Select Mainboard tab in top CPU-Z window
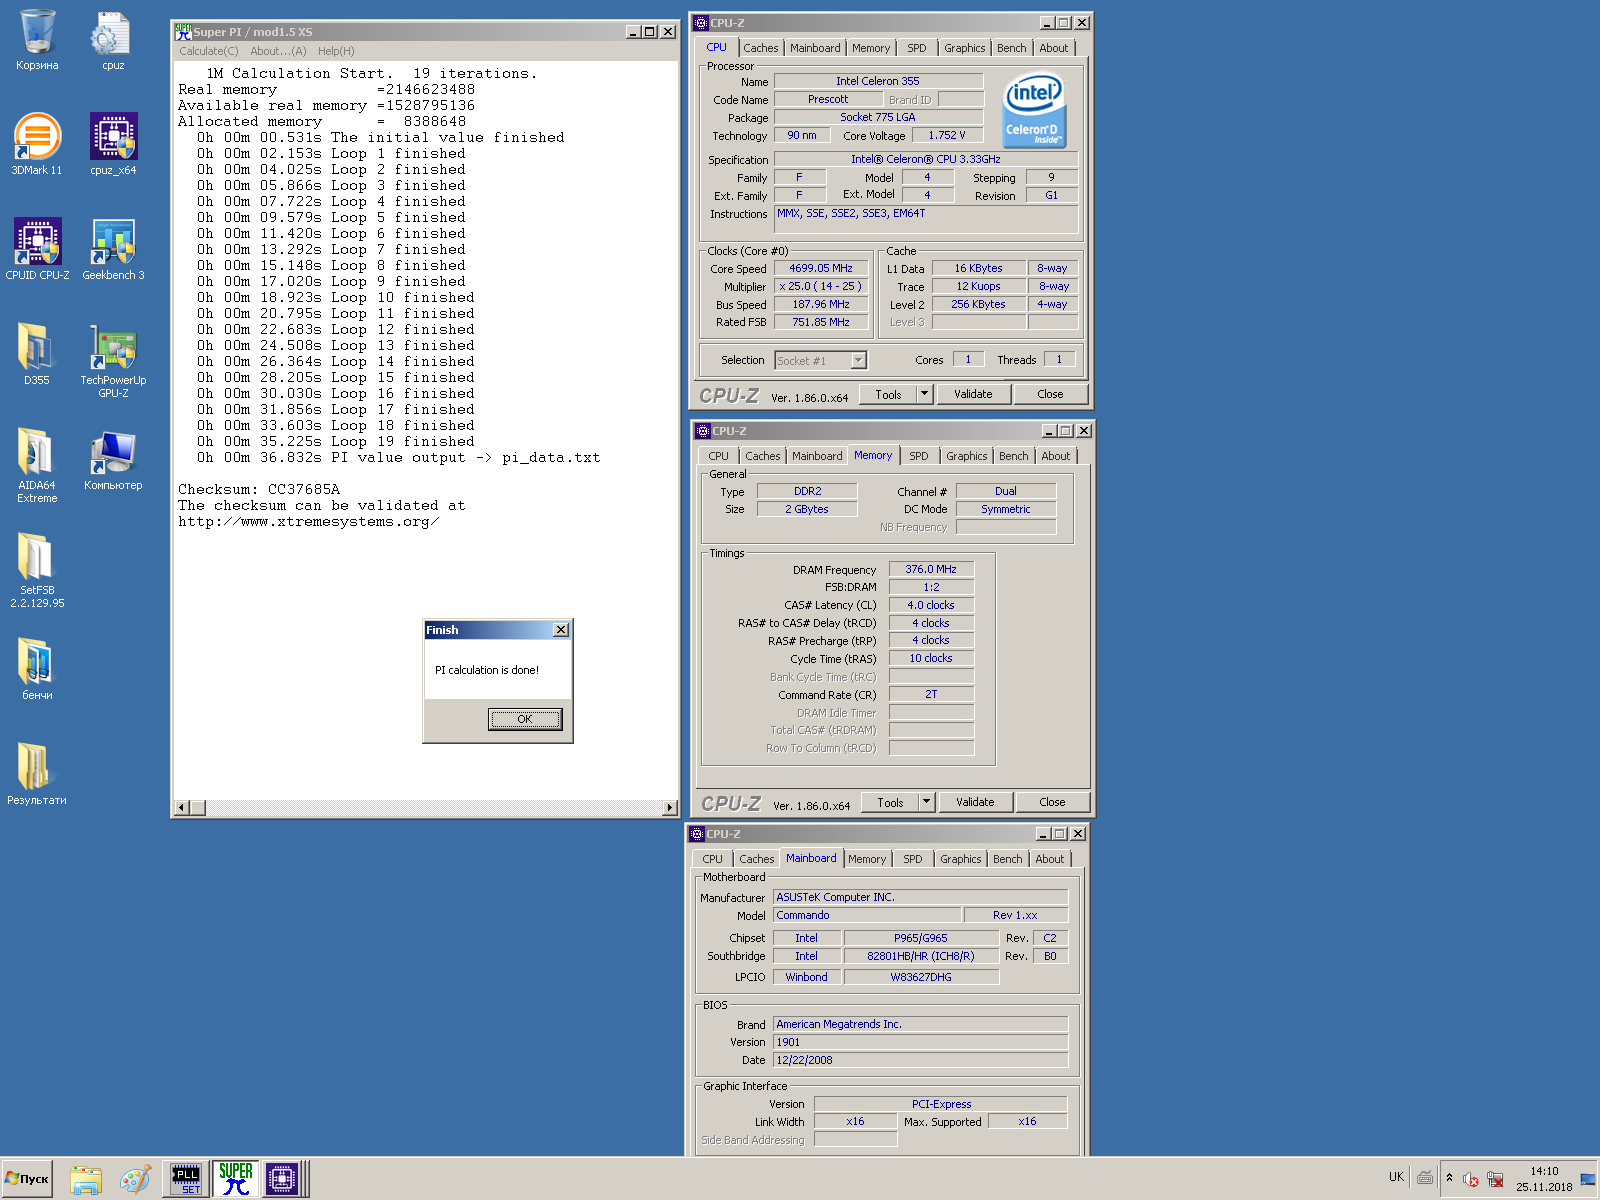The width and height of the screenshot is (1600, 1200). pyautogui.click(x=815, y=48)
